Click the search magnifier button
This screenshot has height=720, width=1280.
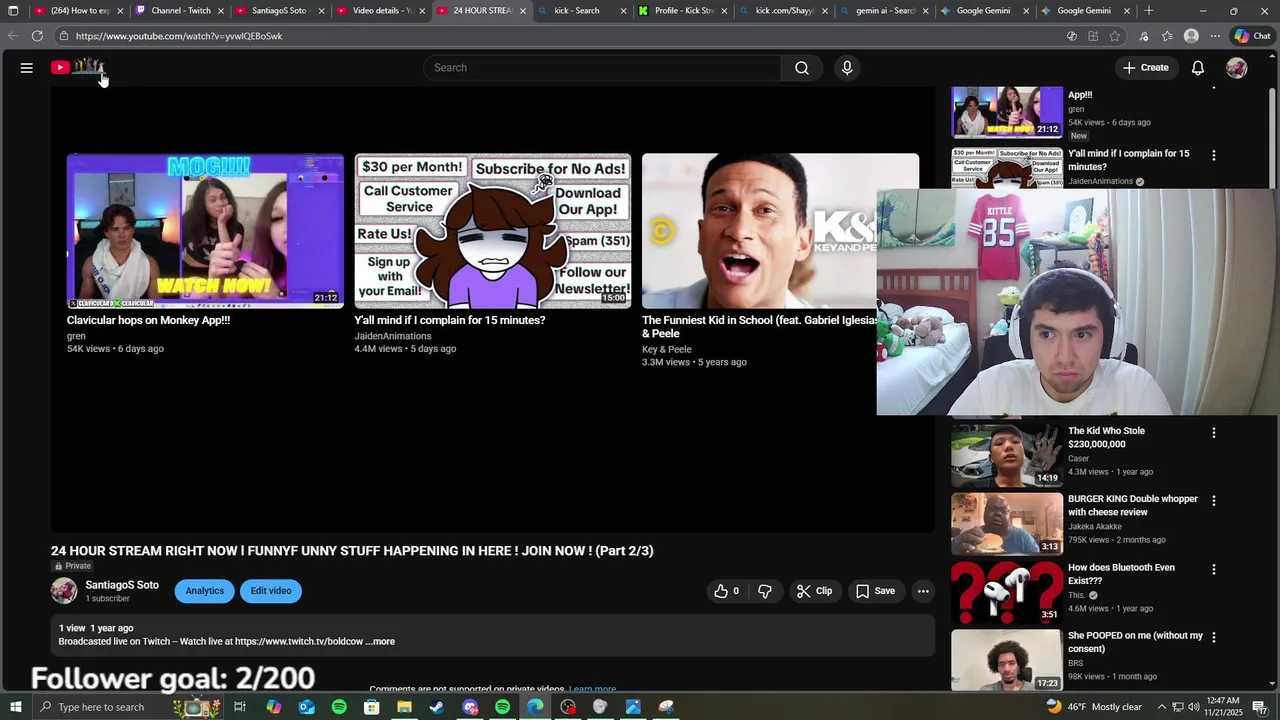click(x=802, y=68)
